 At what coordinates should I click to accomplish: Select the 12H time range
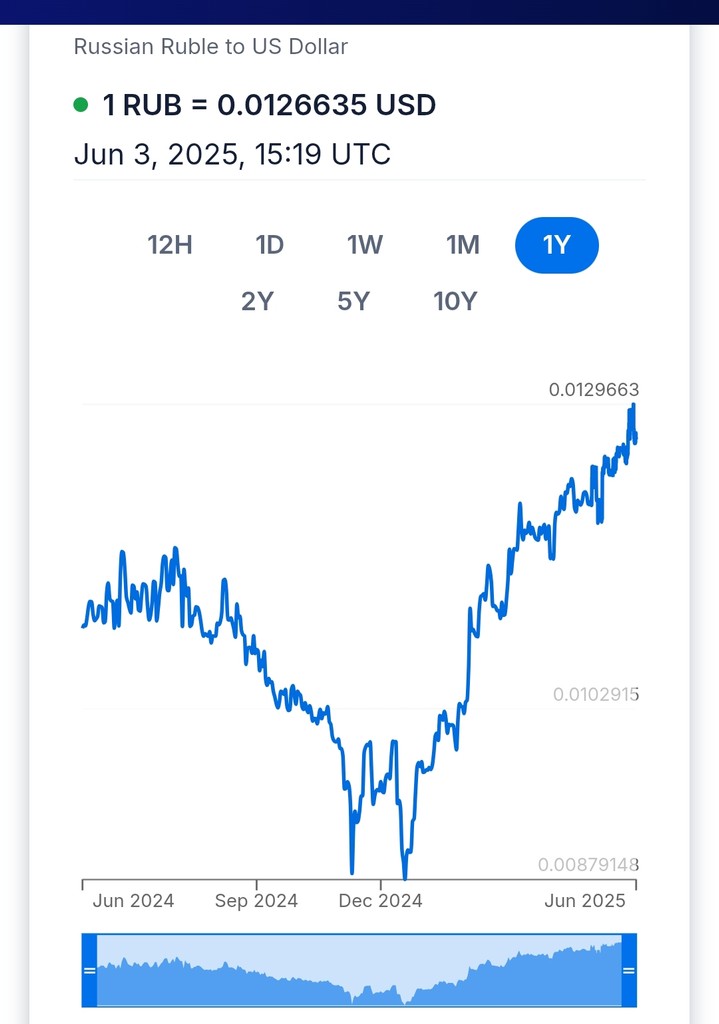click(x=170, y=245)
